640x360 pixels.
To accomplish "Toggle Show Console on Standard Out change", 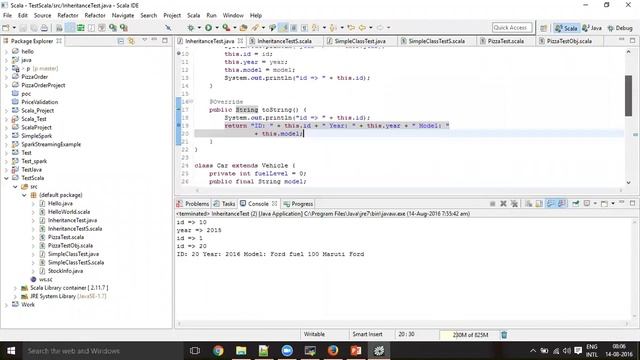I will coord(551,203).
